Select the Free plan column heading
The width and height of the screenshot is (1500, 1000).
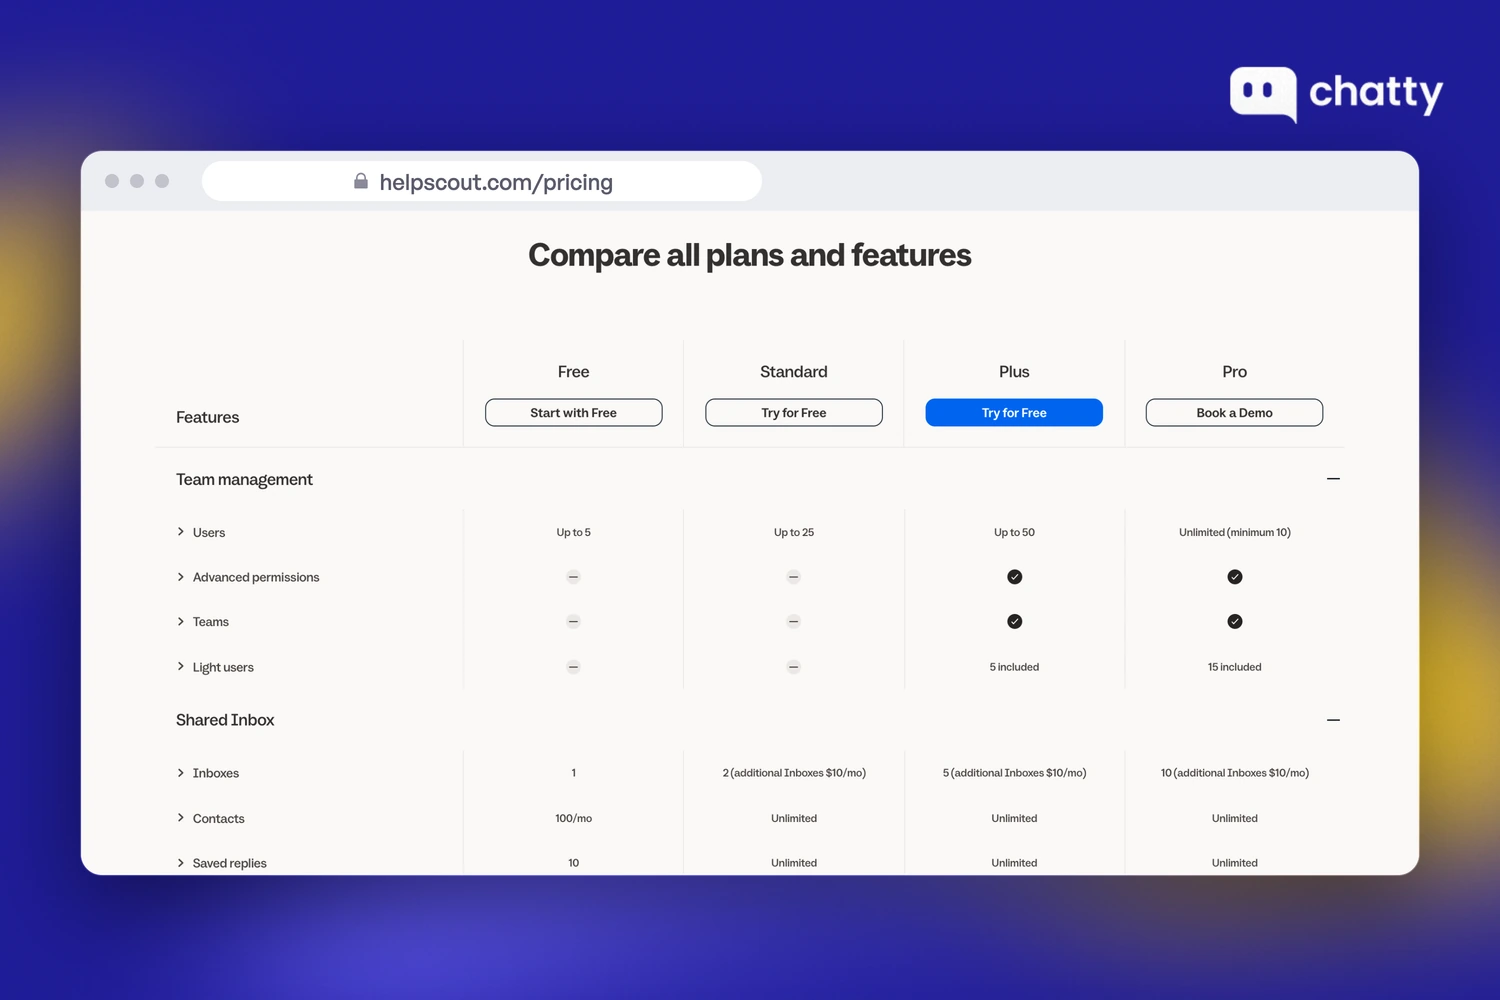[573, 372]
